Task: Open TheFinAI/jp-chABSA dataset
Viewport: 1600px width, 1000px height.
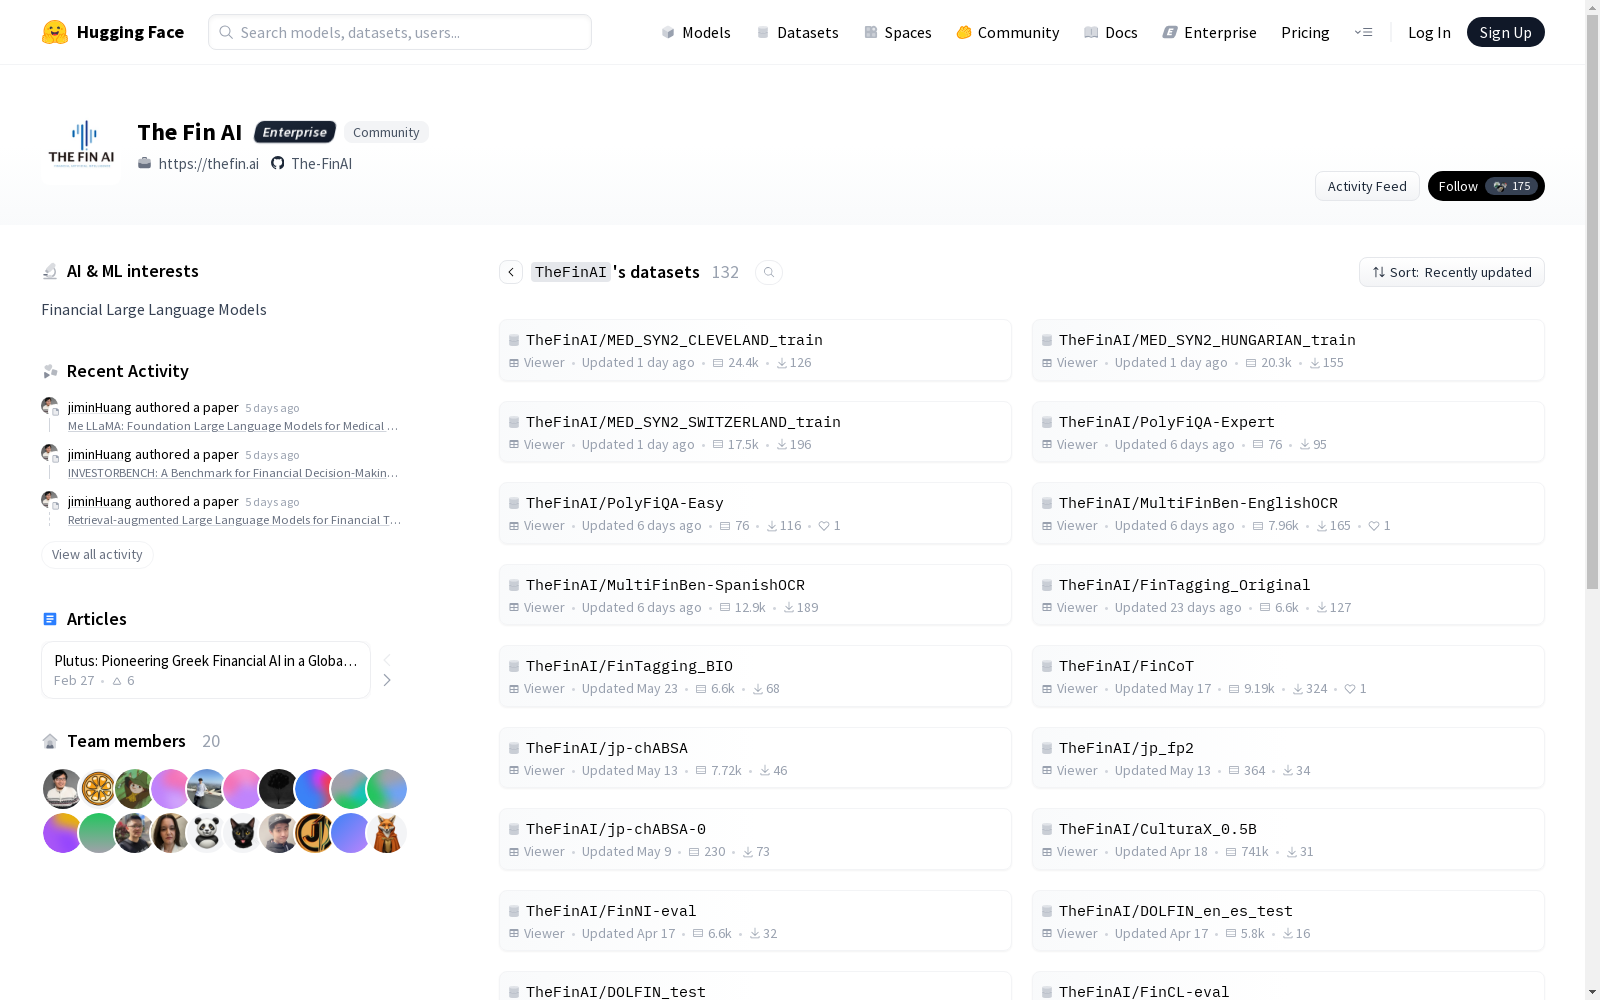Action: click(755, 758)
